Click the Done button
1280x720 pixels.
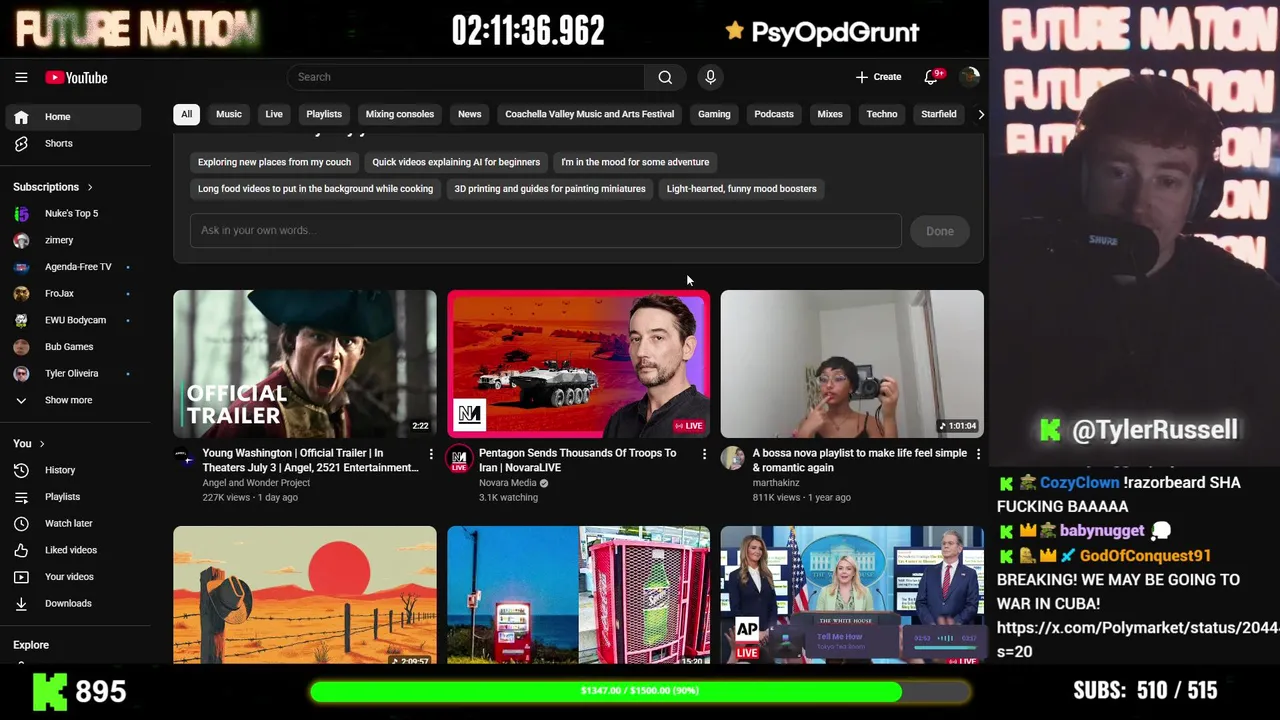(940, 231)
